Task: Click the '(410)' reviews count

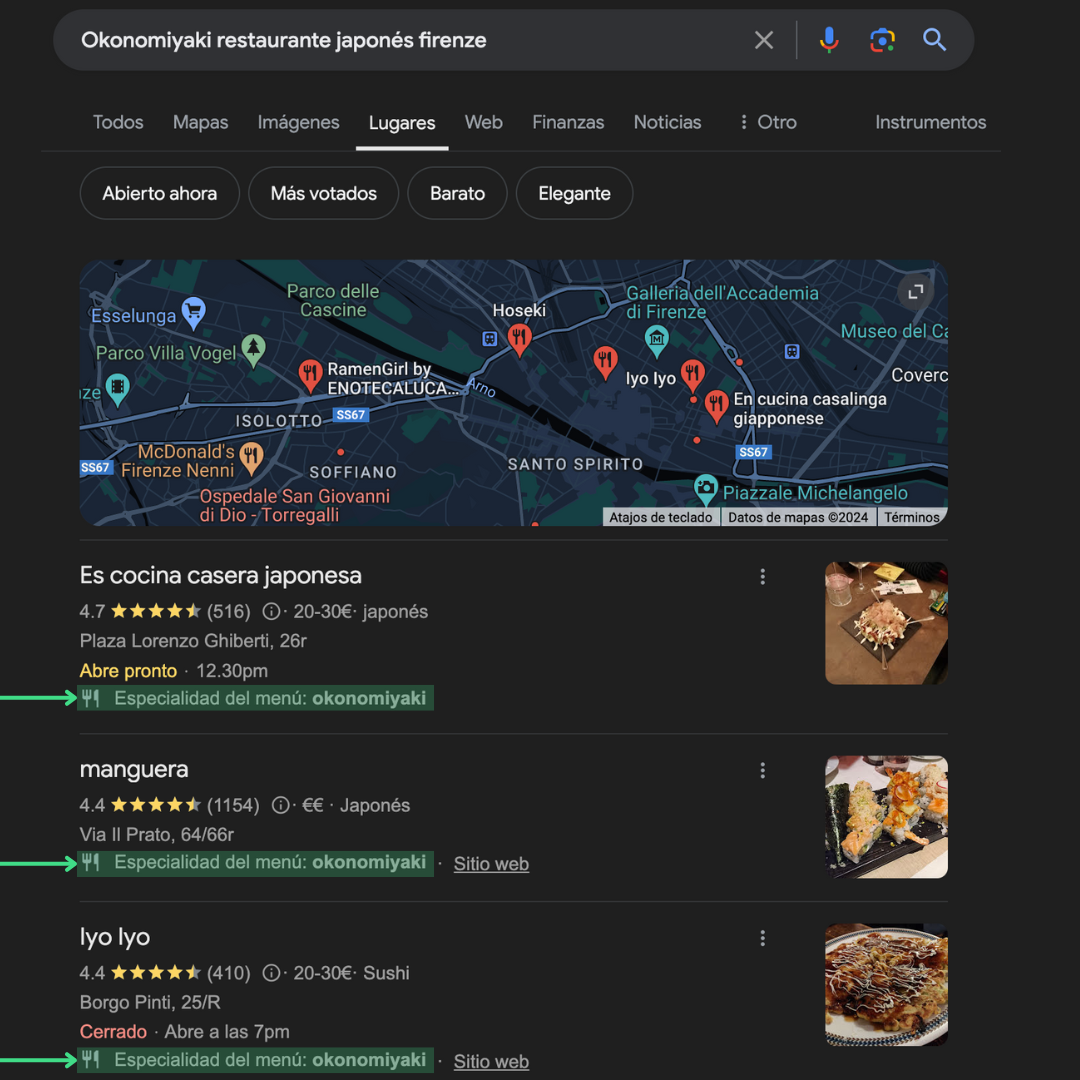Action: [x=229, y=973]
